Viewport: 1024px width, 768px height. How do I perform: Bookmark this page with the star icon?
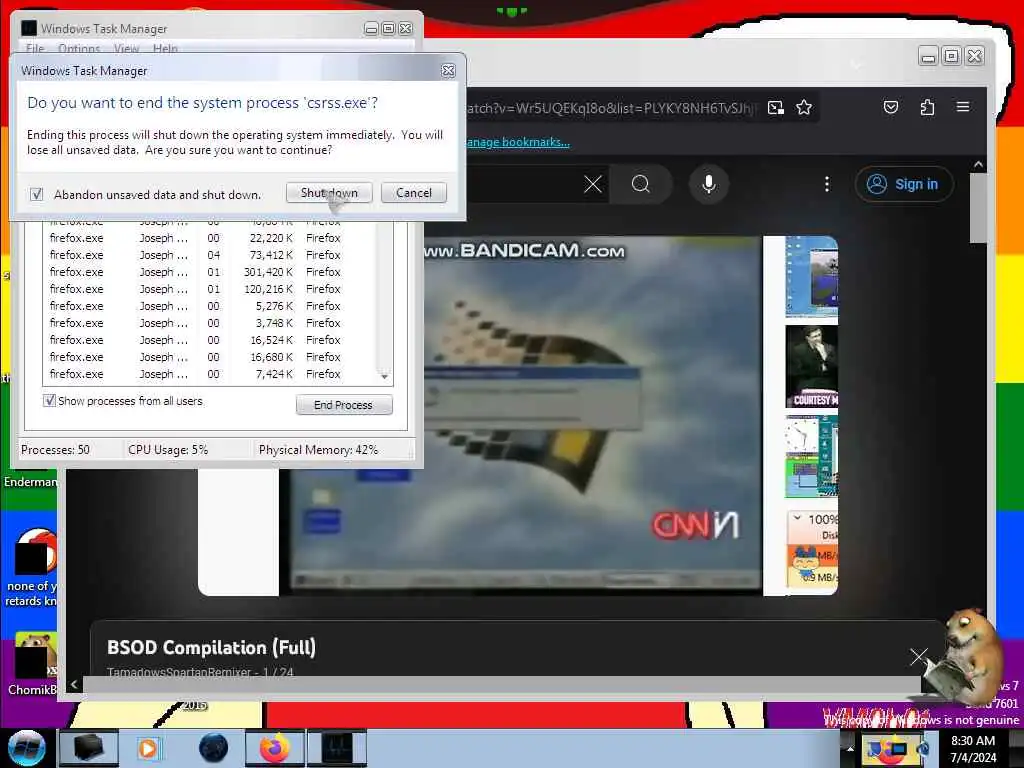pos(804,108)
